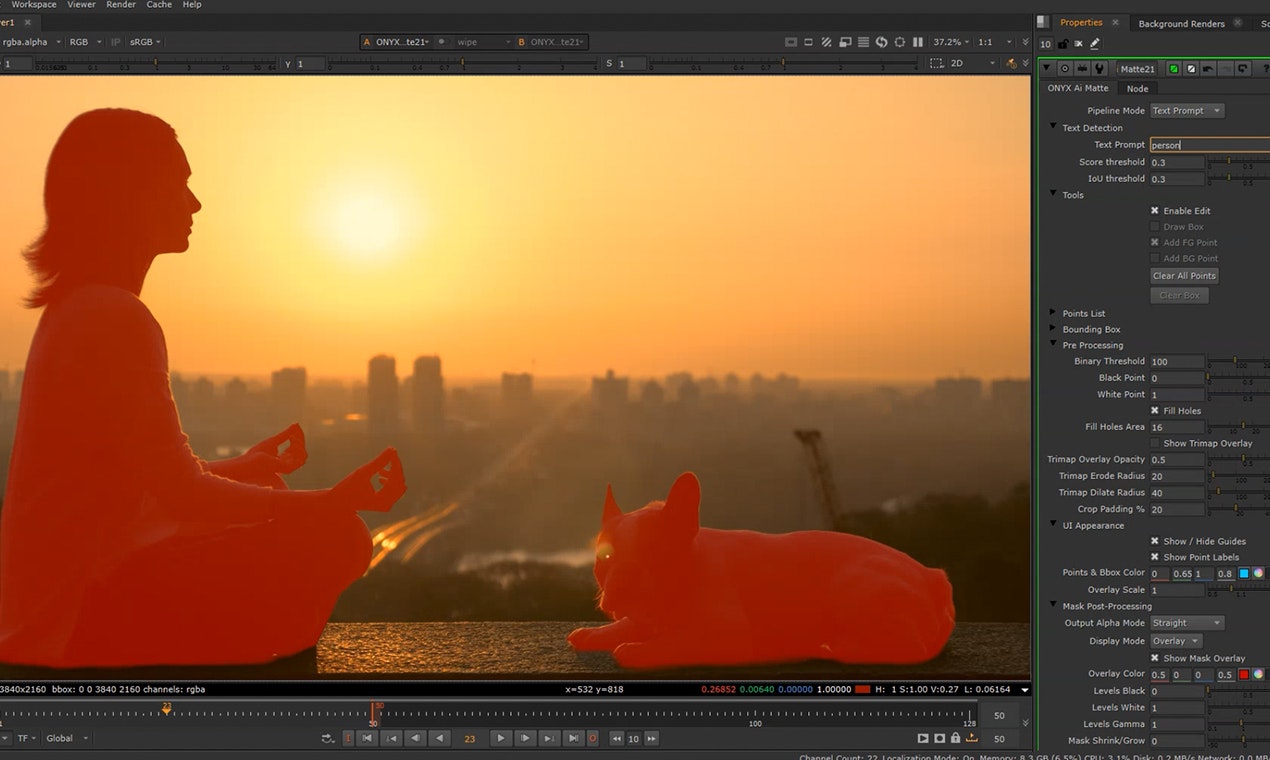The image size is (1270, 760).
Task: Enable the Add BG Point checkbox
Action: (x=1155, y=258)
